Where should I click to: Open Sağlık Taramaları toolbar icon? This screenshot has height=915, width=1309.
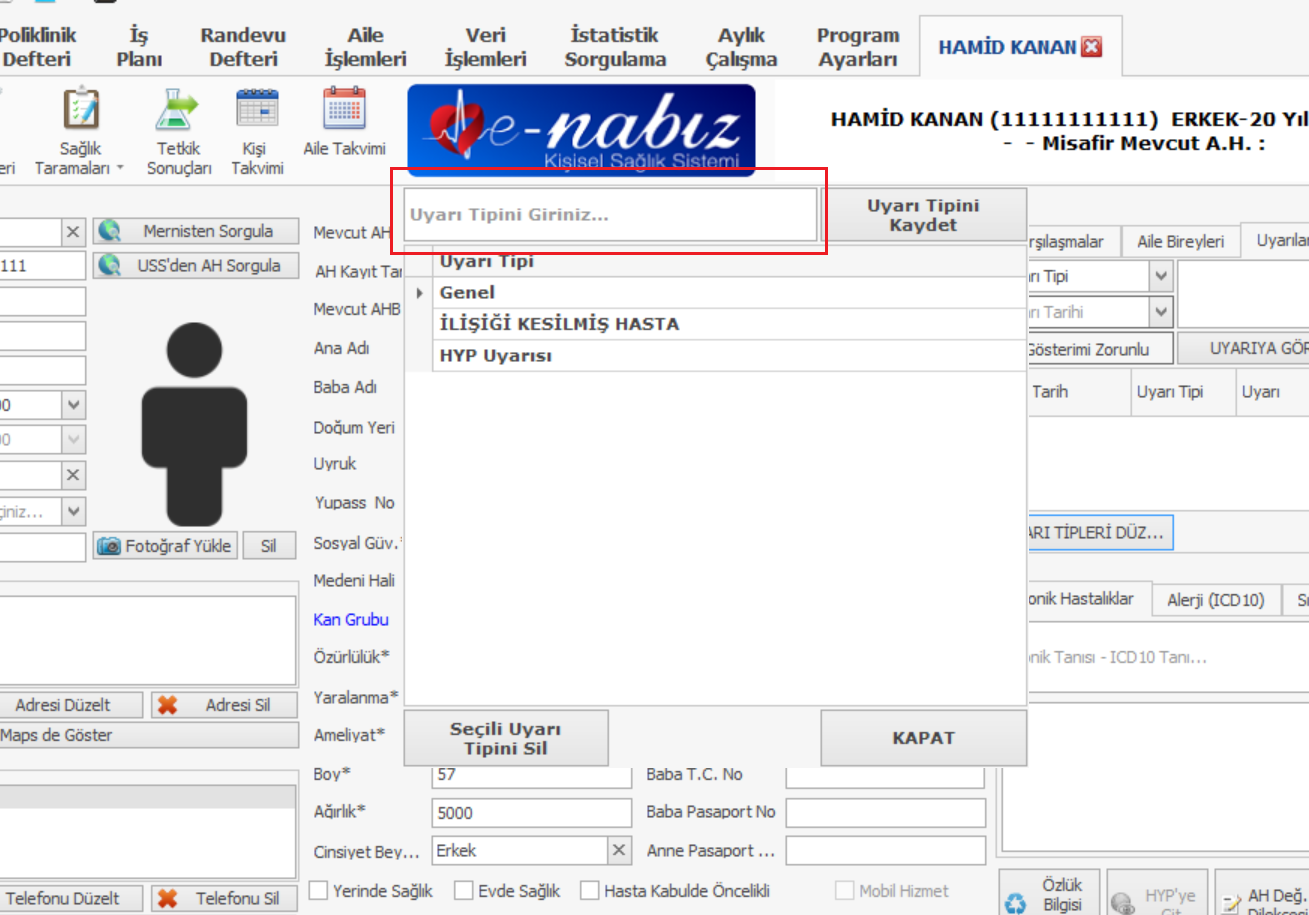(x=81, y=108)
